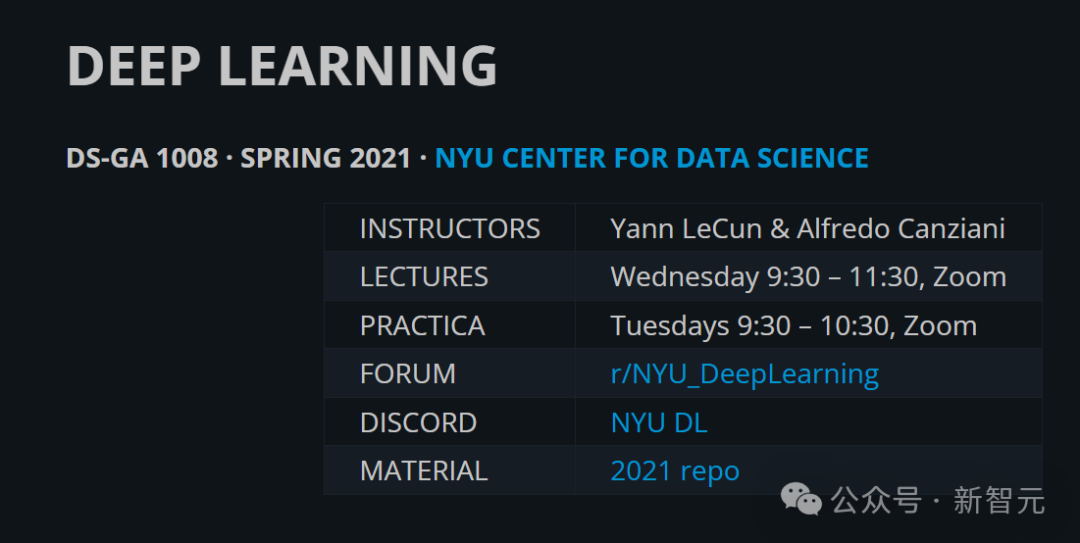
Task: Select the MATERIAL label cell
Action: click(450, 470)
